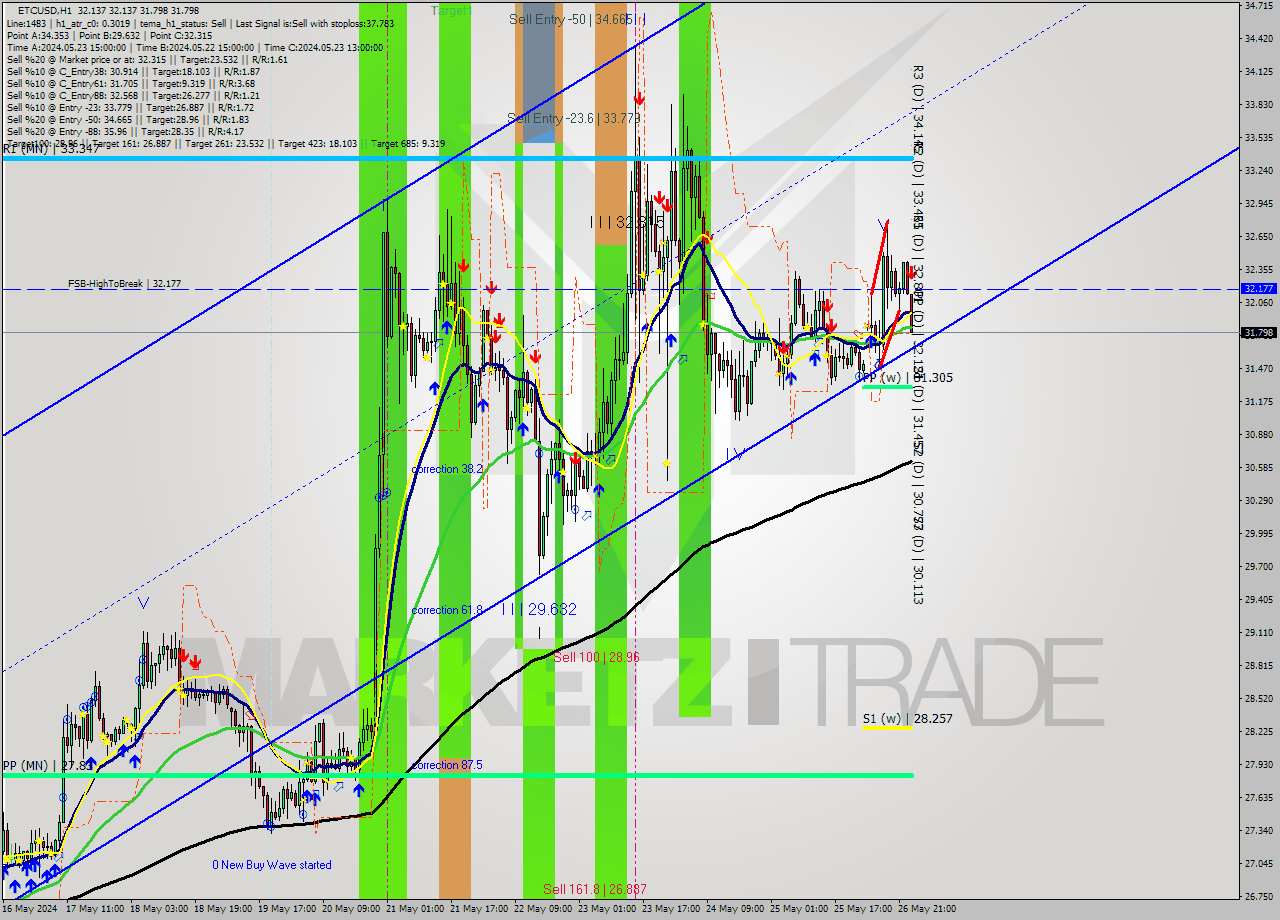Select the 'Sell Entry -50 | 34.665' label
Image resolution: width=1280 pixels, height=920 pixels.
pyautogui.click(x=571, y=19)
